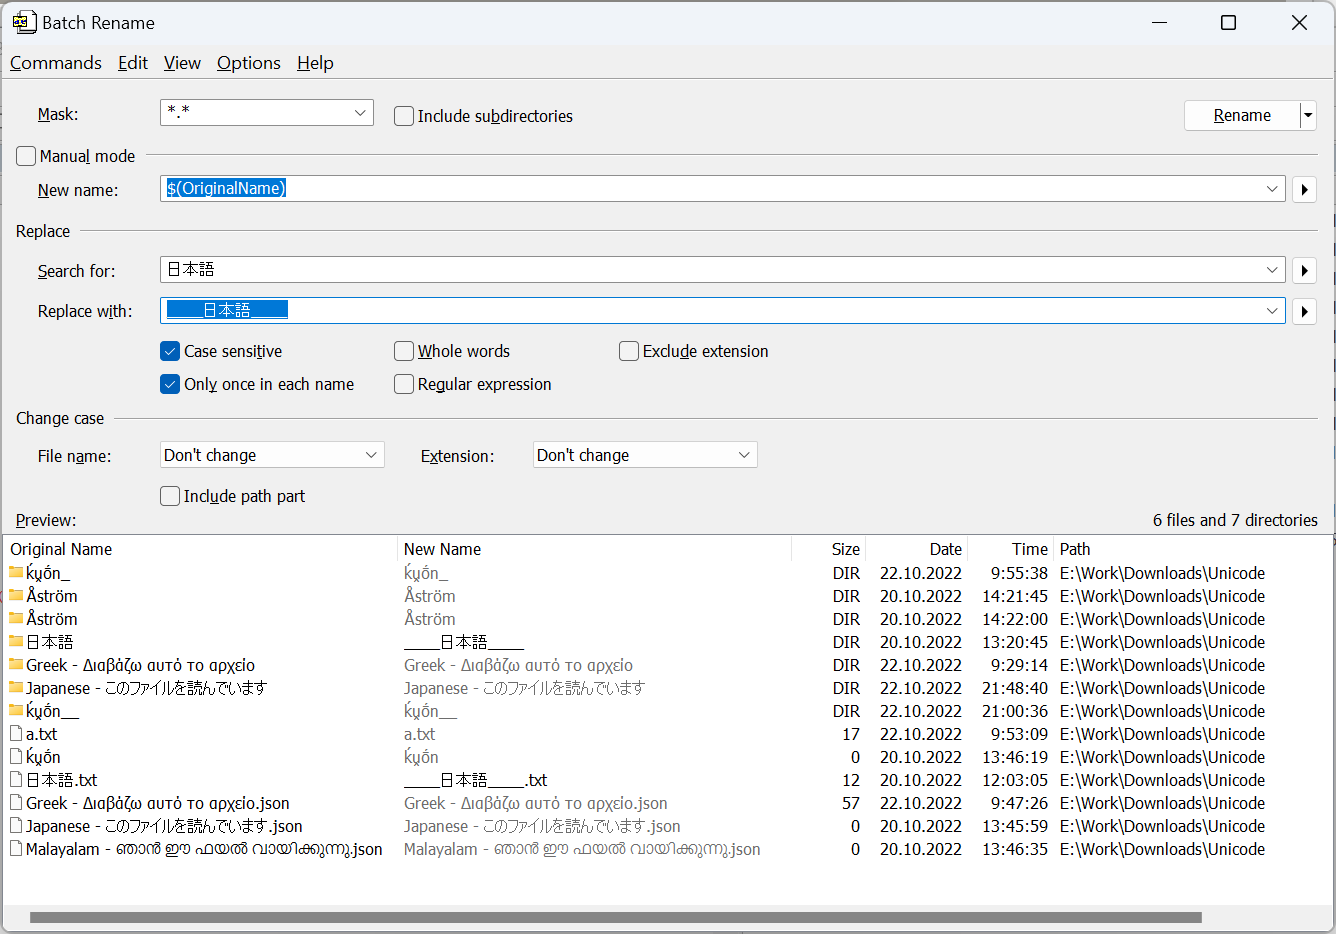This screenshot has width=1336, height=934.
Task: Click the file icon of Malayalam json file
Action: 16,849
